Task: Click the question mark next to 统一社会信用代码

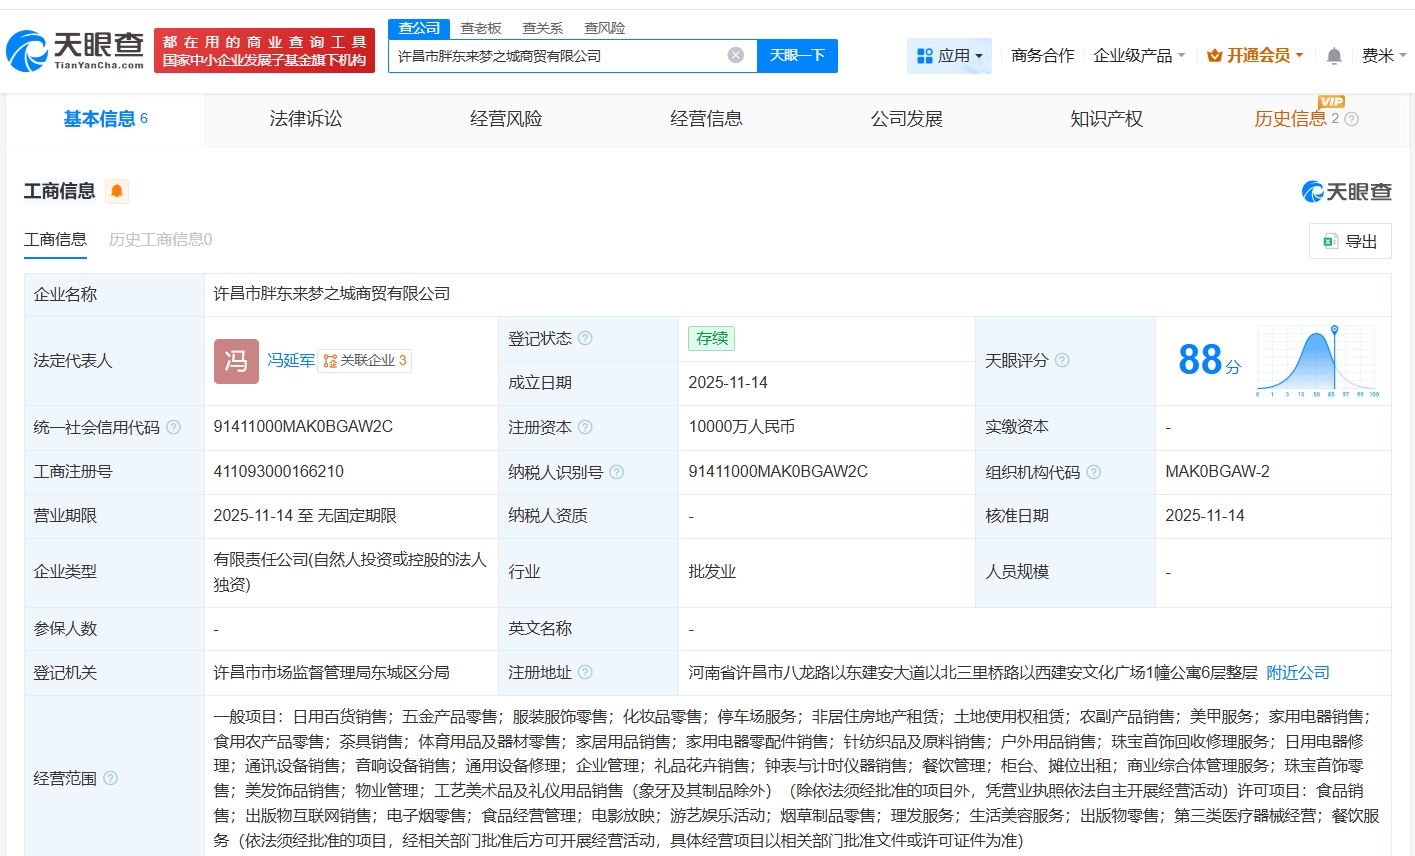Action: pos(175,427)
